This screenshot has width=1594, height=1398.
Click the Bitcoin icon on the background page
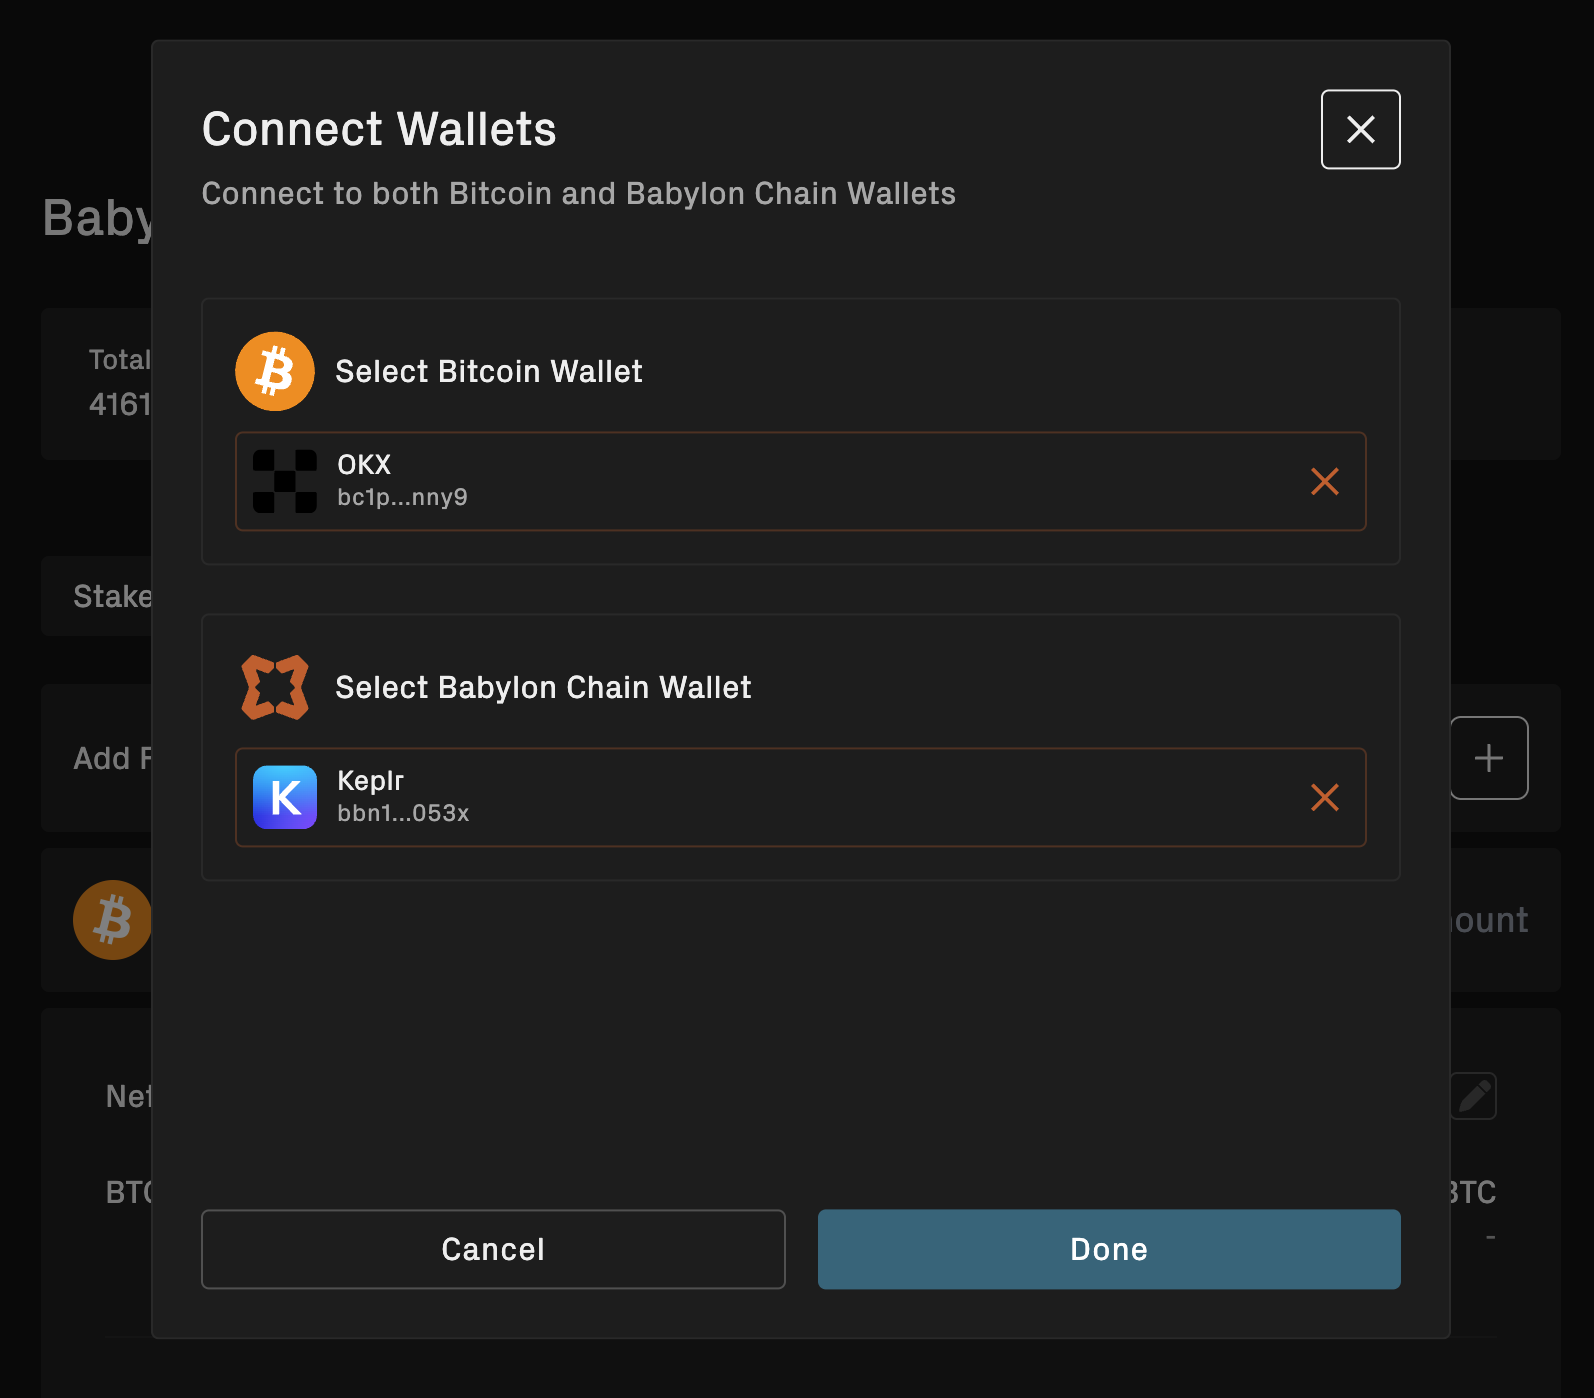[112, 919]
